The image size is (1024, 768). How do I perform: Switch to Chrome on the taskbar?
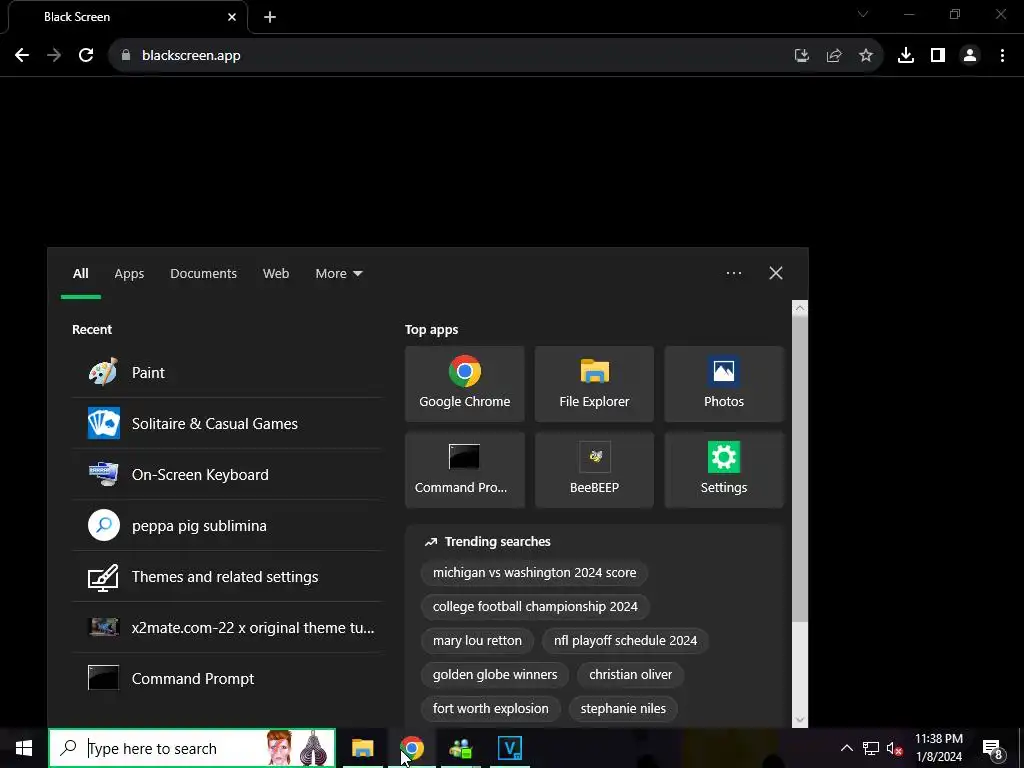[411, 748]
